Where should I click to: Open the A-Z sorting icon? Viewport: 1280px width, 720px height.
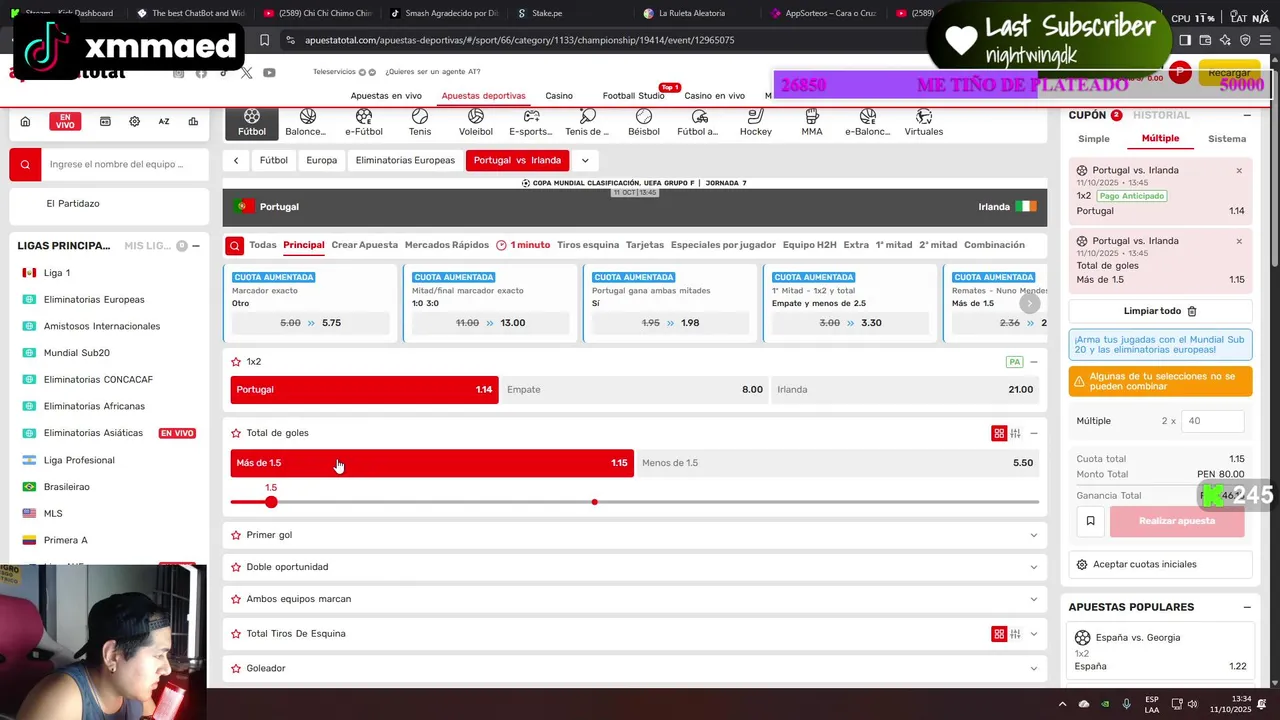164,122
